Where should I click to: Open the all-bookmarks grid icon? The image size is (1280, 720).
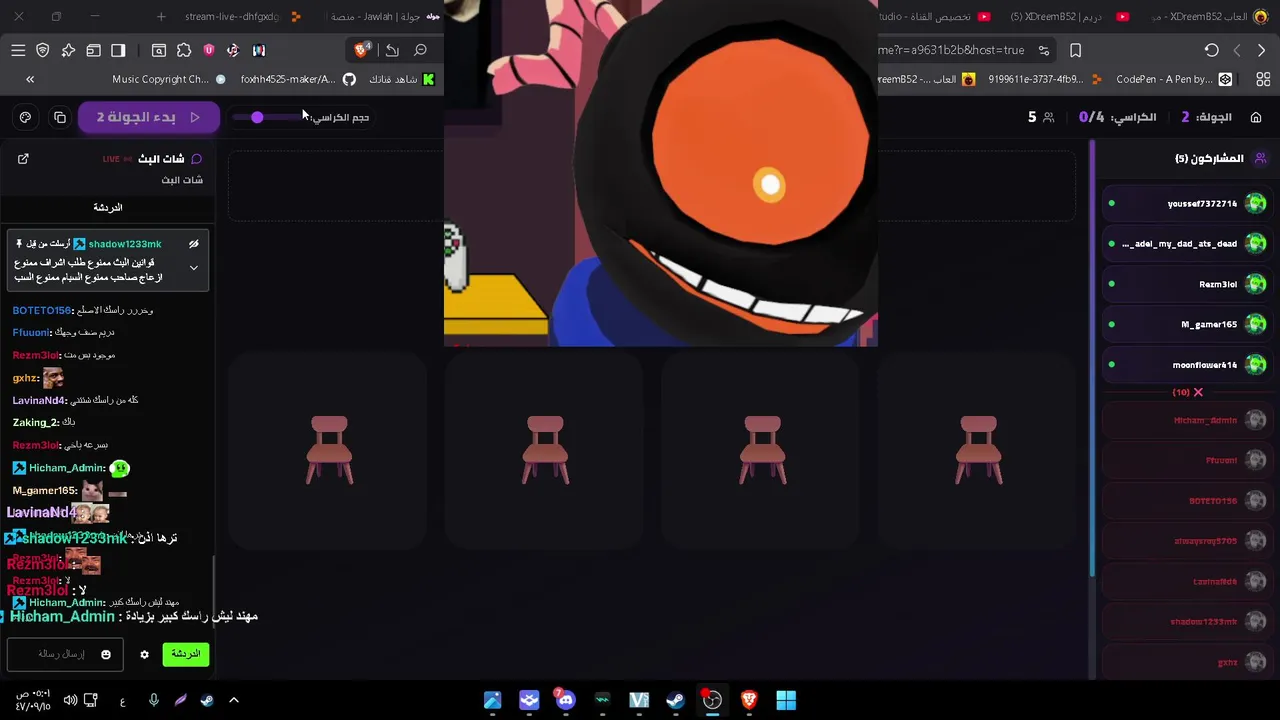coord(1263,79)
